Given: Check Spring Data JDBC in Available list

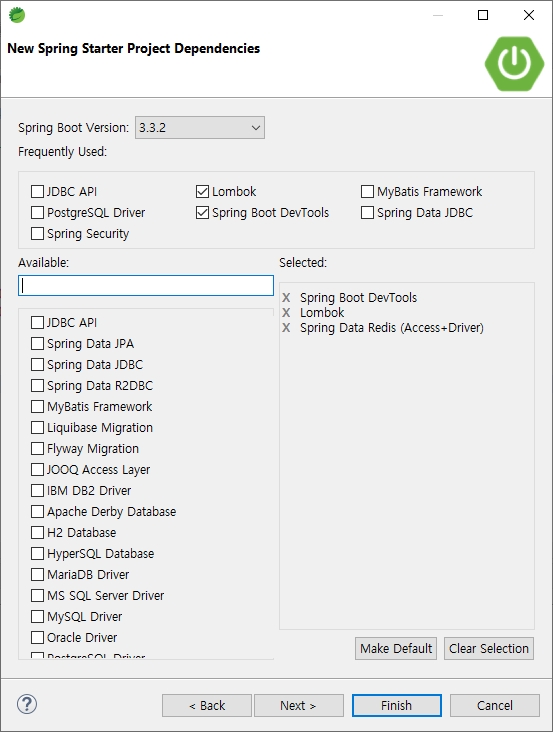Looking at the screenshot, I should click(37, 365).
